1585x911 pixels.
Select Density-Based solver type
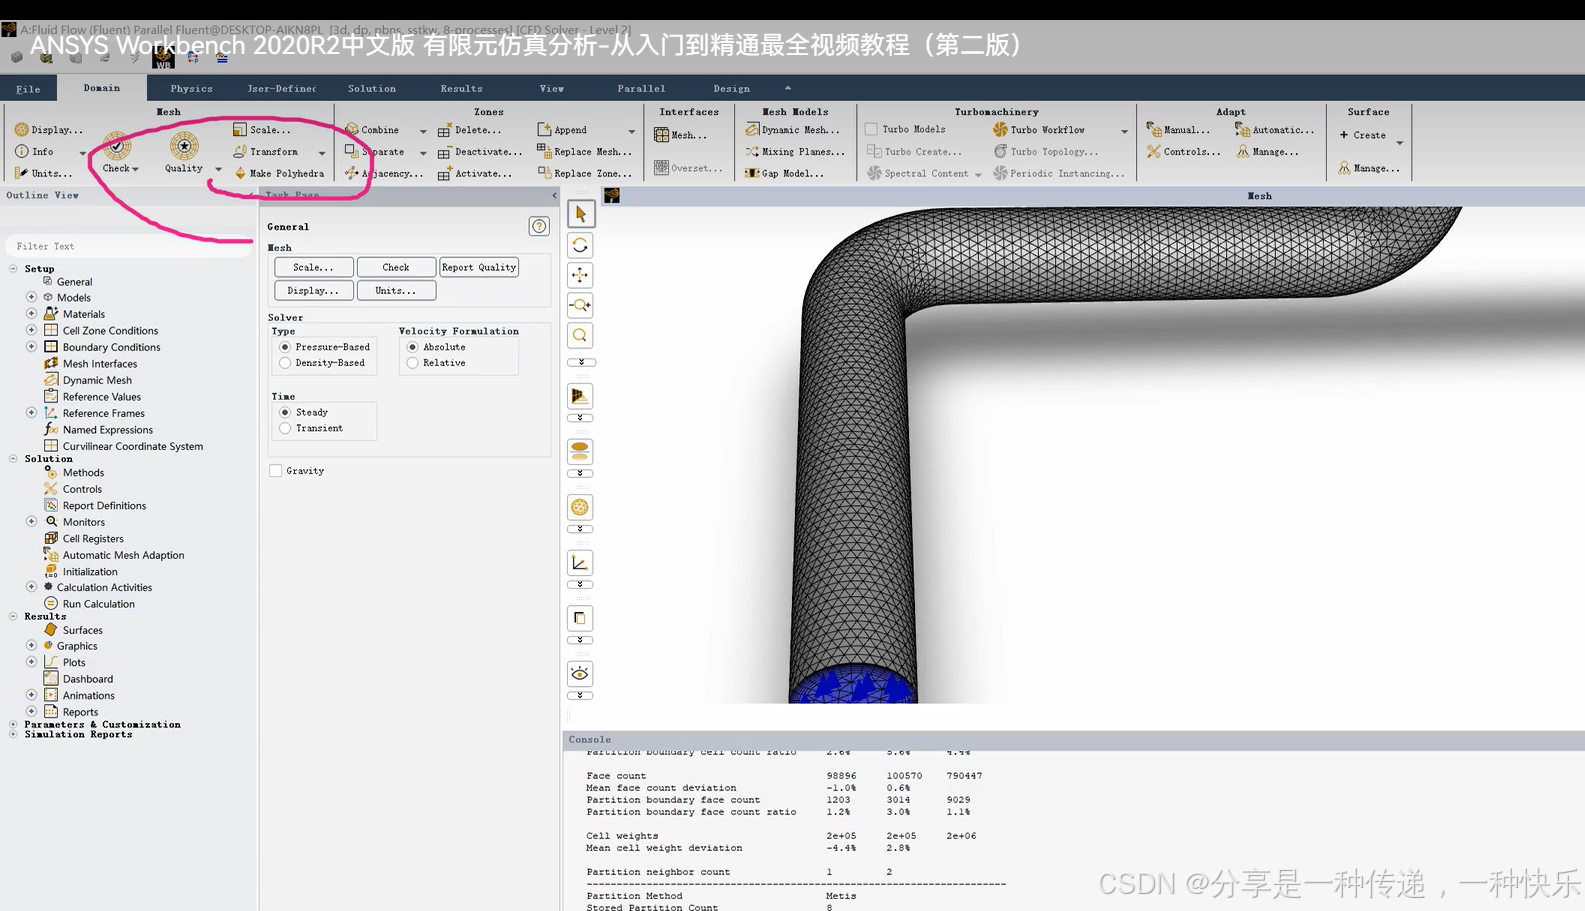tap(285, 363)
